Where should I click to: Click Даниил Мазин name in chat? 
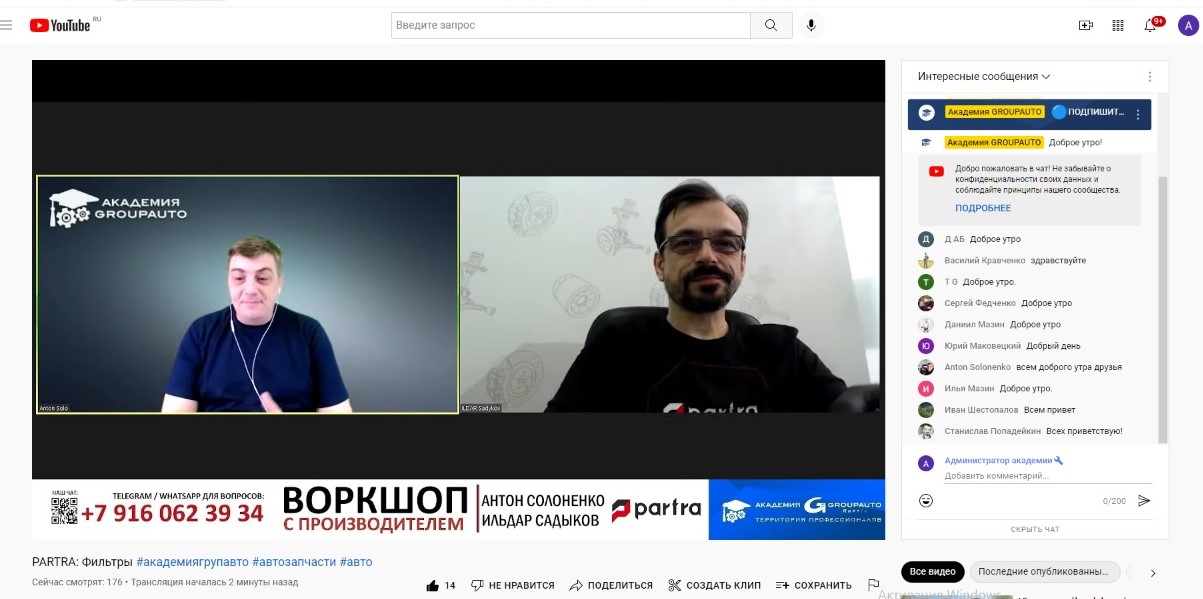pos(974,324)
